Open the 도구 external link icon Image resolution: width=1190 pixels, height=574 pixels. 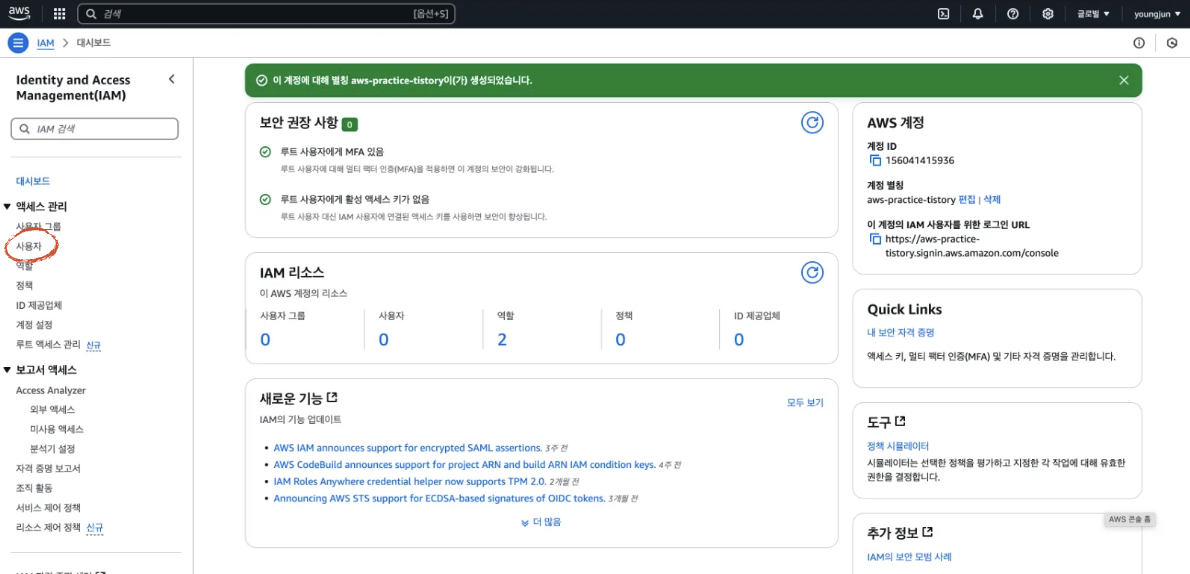pos(900,421)
